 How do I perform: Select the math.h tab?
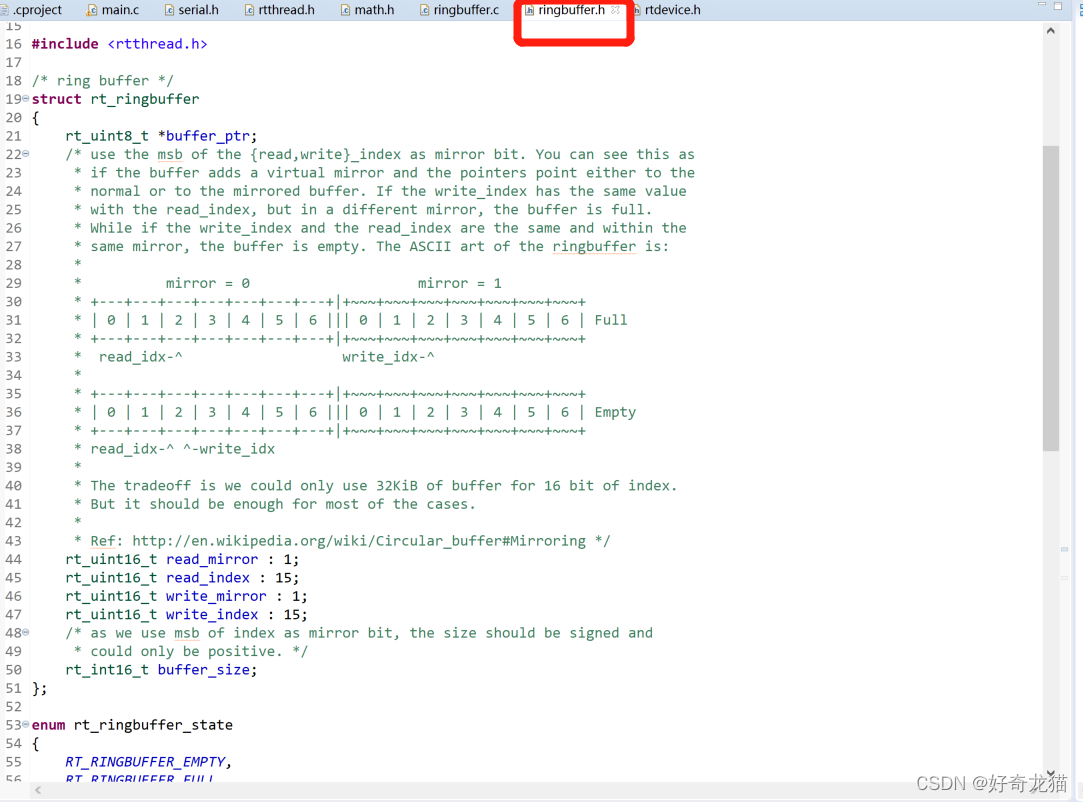pyautogui.click(x=367, y=10)
